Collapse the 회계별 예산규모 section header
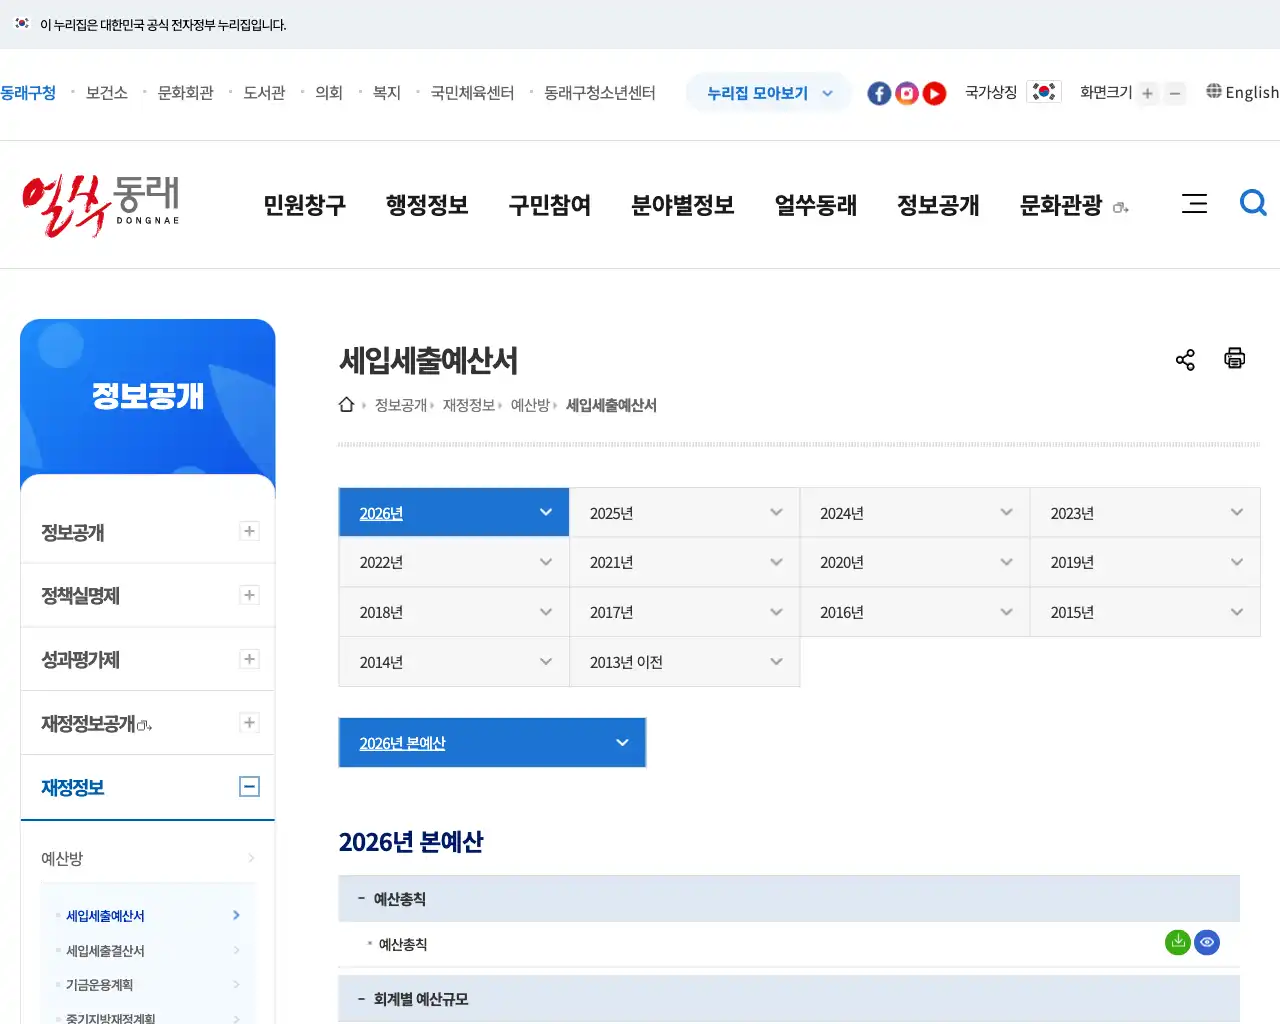1280x1024 pixels. pos(789,999)
